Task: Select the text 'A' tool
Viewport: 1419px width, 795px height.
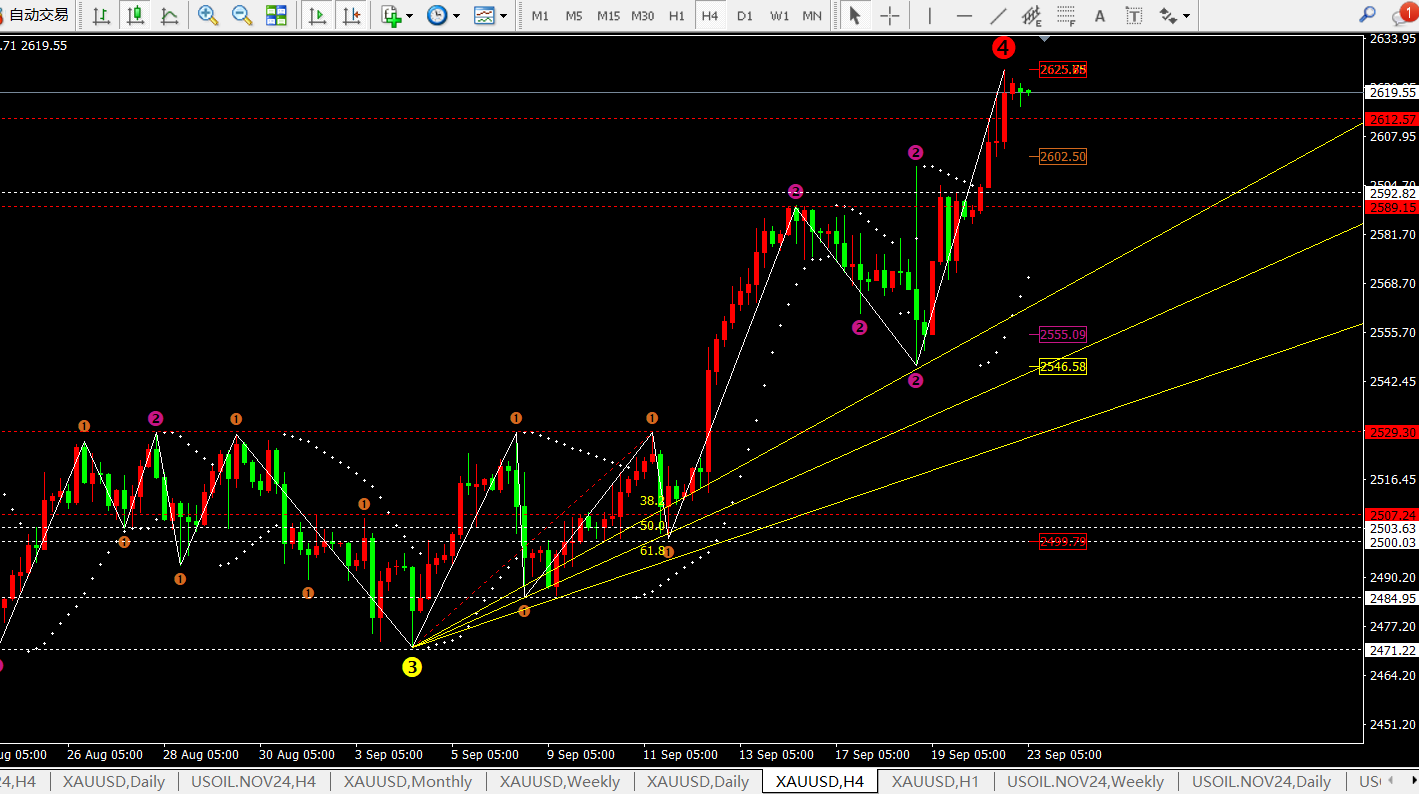Action: [1100, 15]
